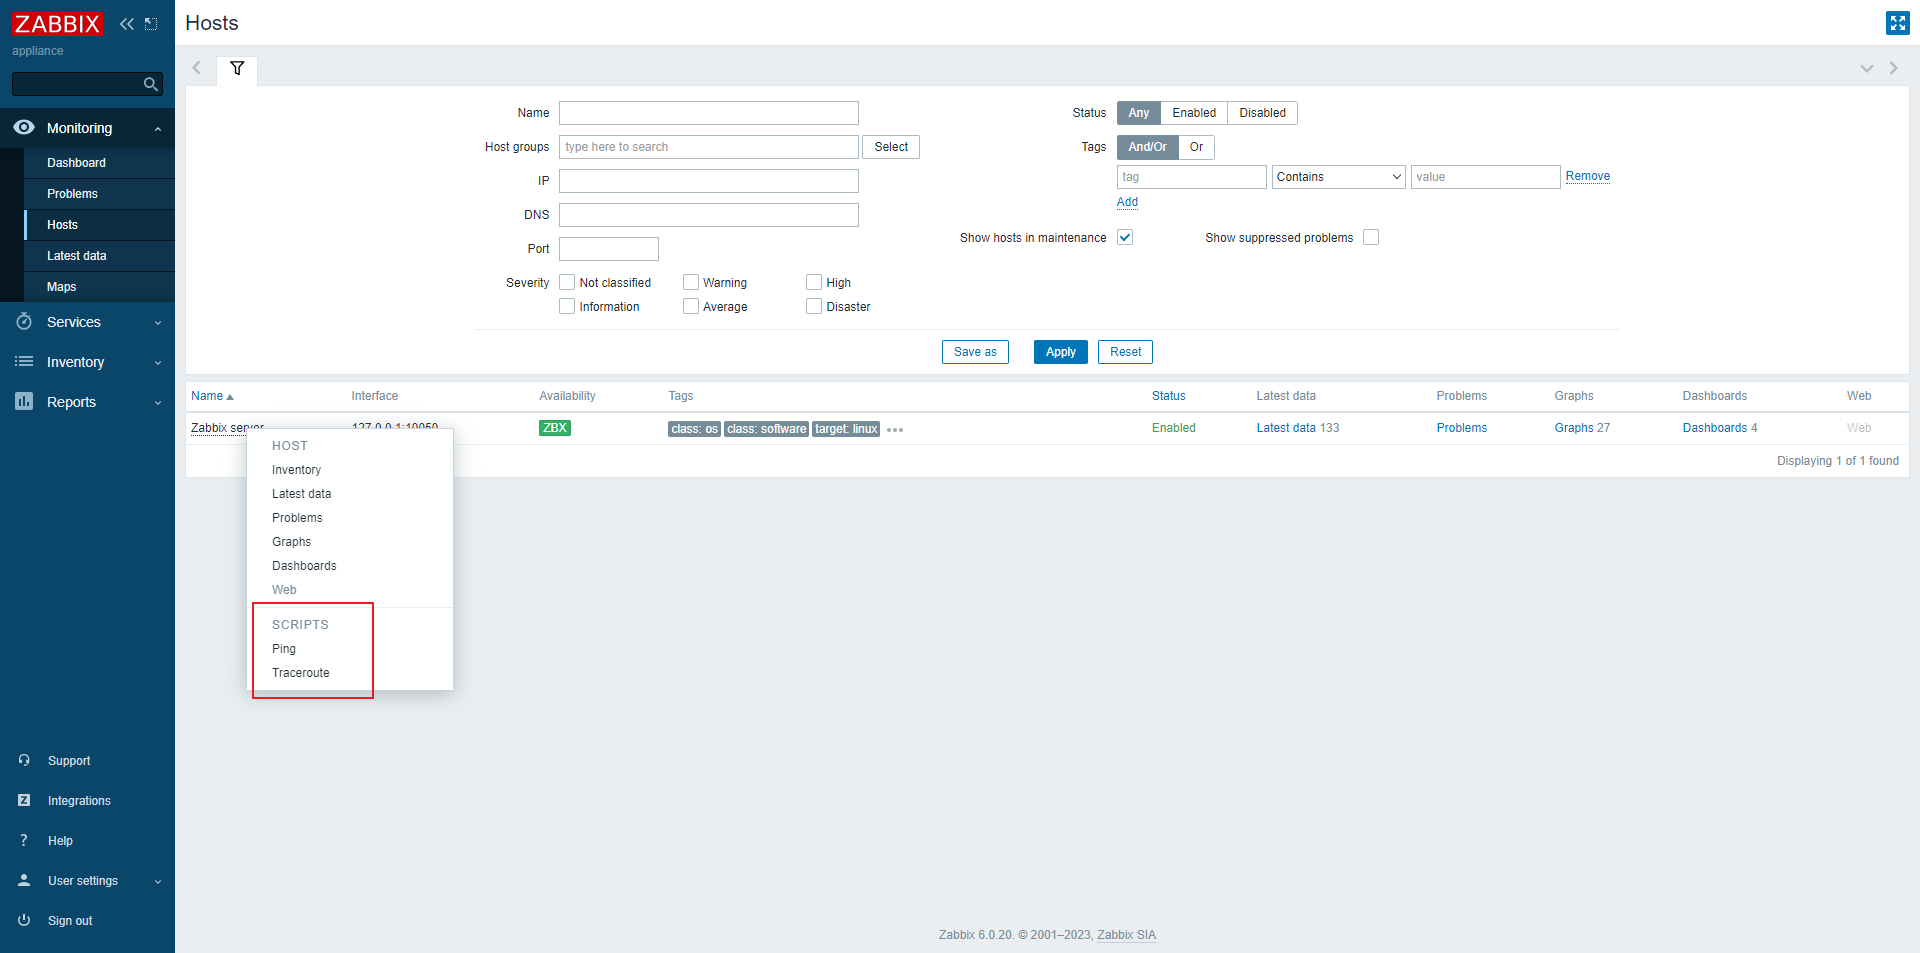Enable Show suppressed problems checkbox
The height and width of the screenshot is (953, 1920).
pyautogui.click(x=1371, y=237)
